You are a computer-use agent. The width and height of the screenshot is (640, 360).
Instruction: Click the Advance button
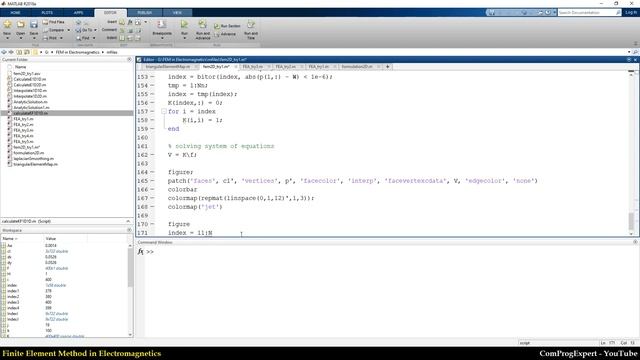pyautogui.click(x=225, y=34)
